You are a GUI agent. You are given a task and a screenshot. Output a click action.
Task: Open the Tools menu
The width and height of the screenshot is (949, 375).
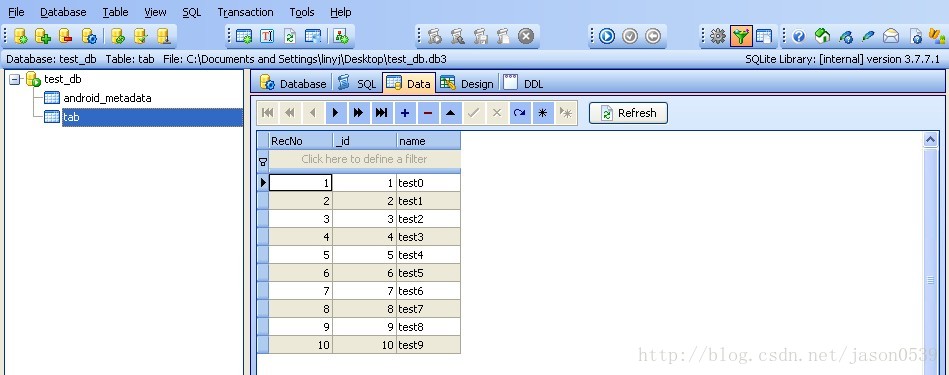point(301,12)
